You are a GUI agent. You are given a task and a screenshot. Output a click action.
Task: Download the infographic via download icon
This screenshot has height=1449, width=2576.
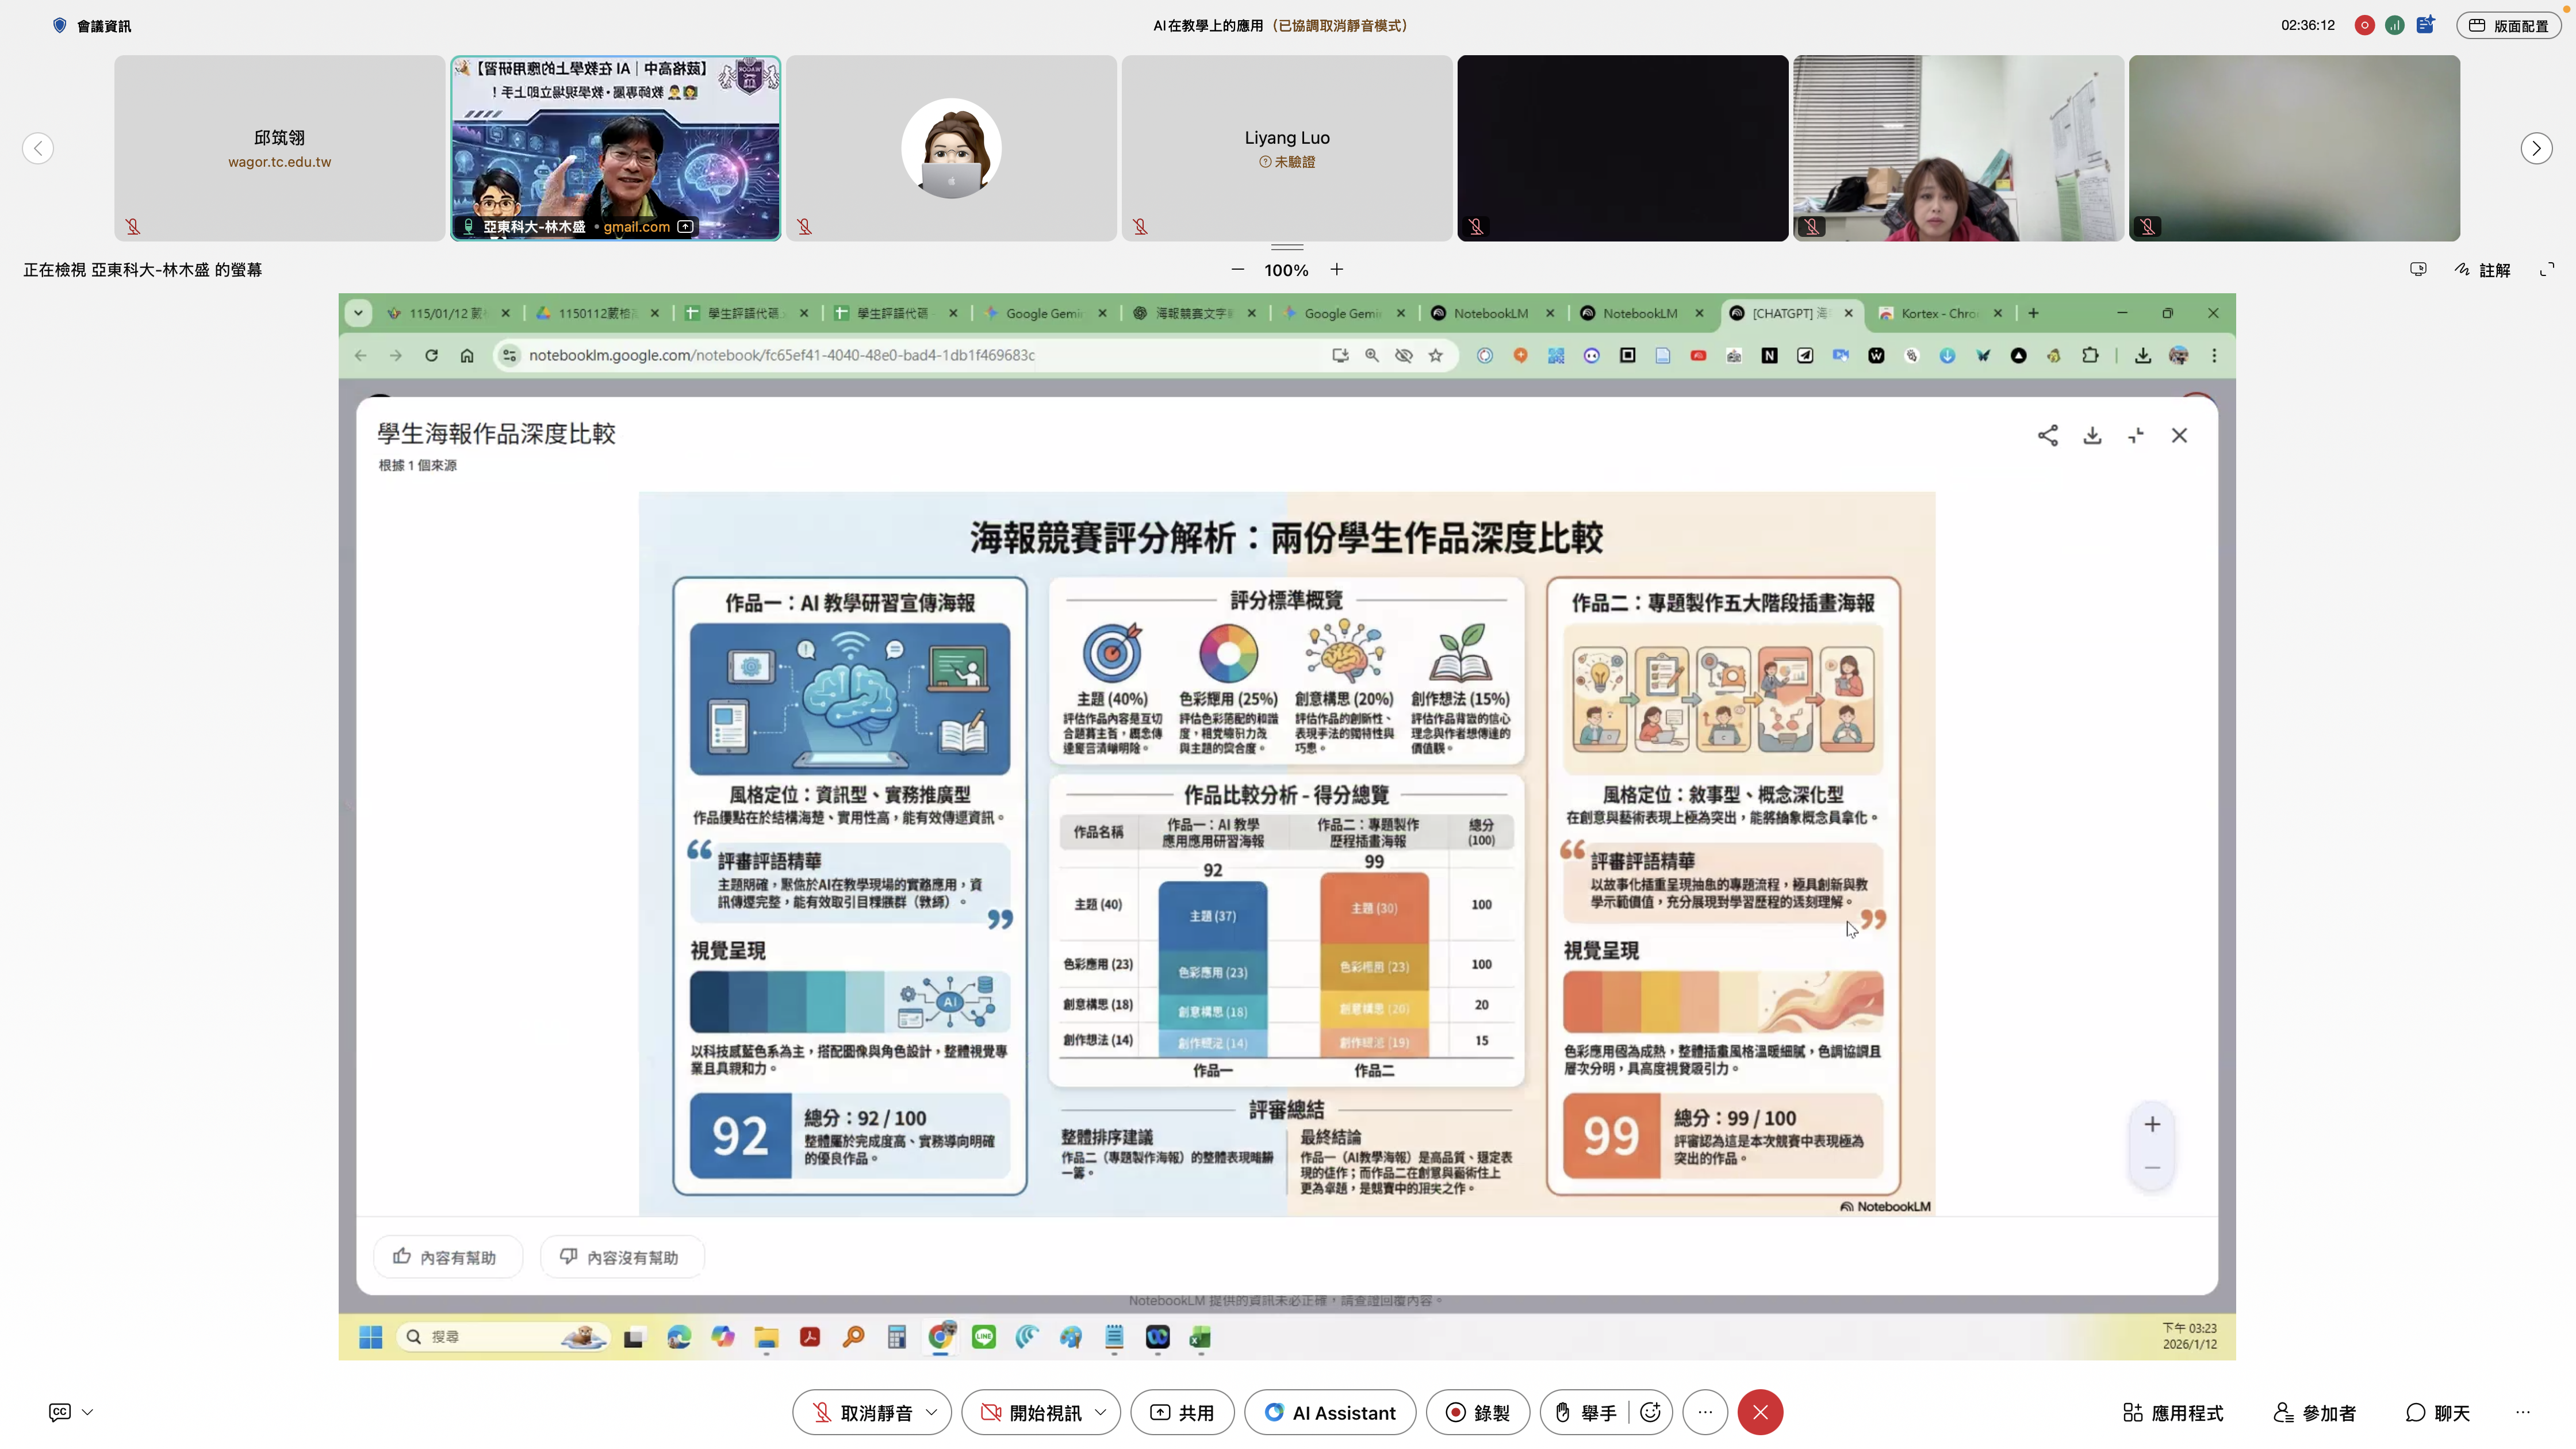[2092, 436]
